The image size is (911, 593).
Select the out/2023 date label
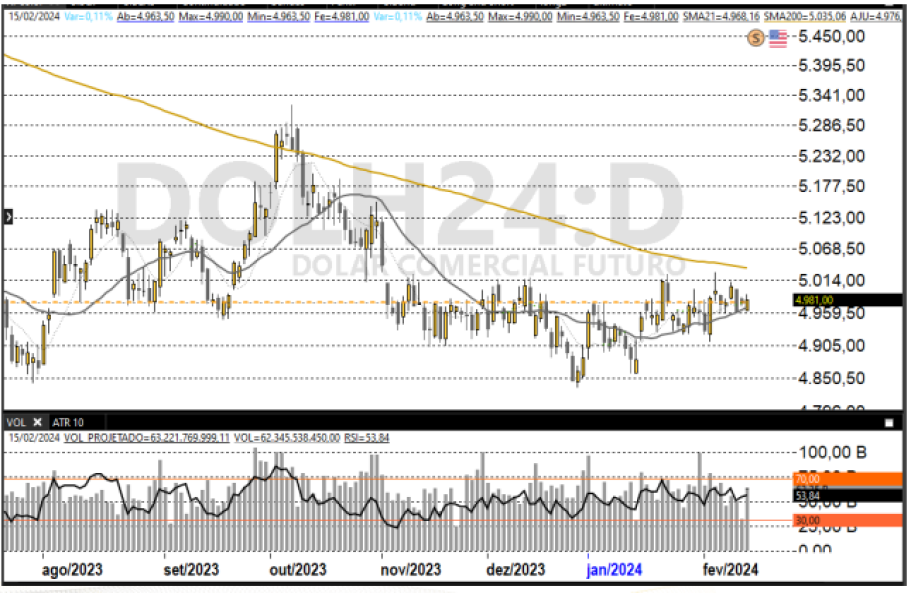pos(297,569)
